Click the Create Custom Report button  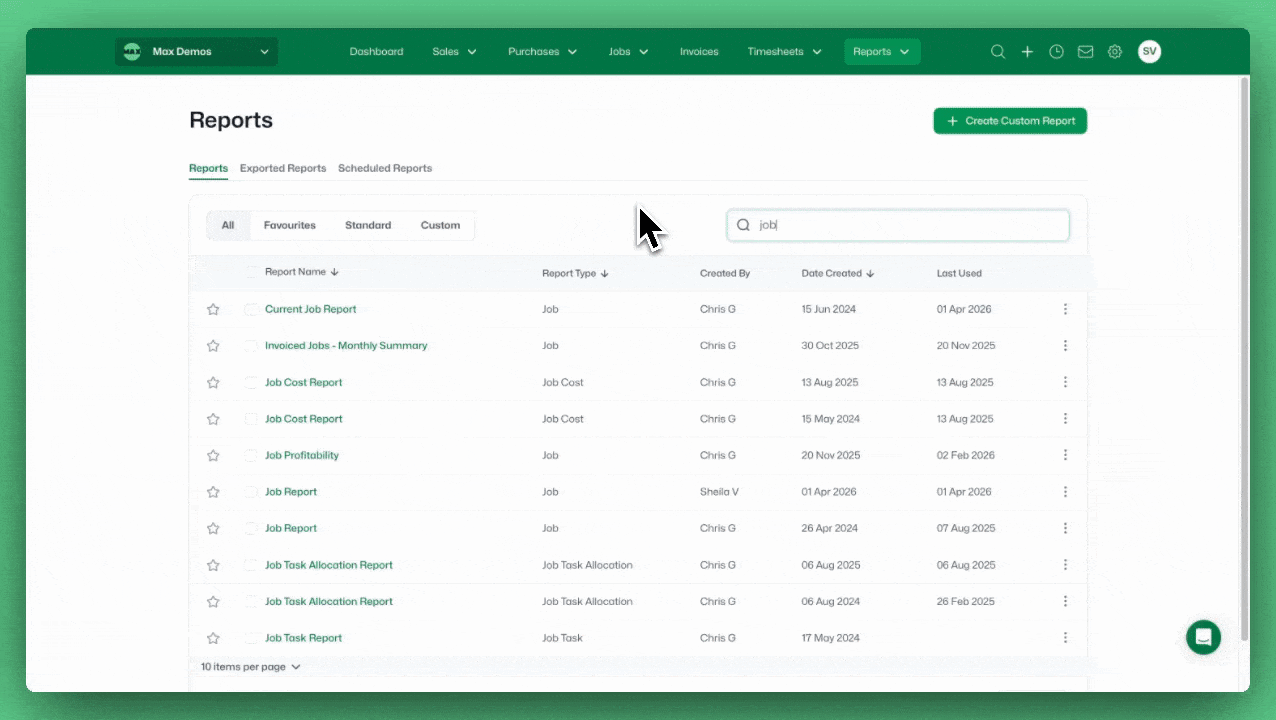1010,121
